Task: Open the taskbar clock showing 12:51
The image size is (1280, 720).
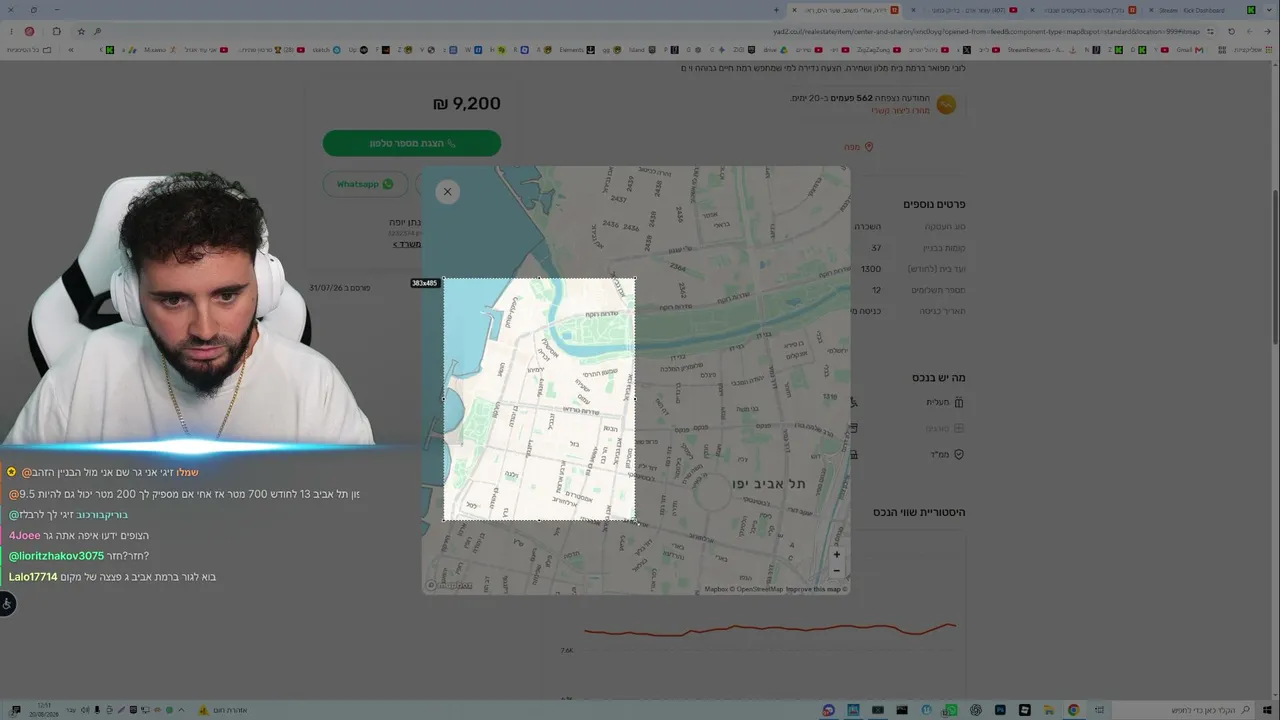Action: [46, 710]
